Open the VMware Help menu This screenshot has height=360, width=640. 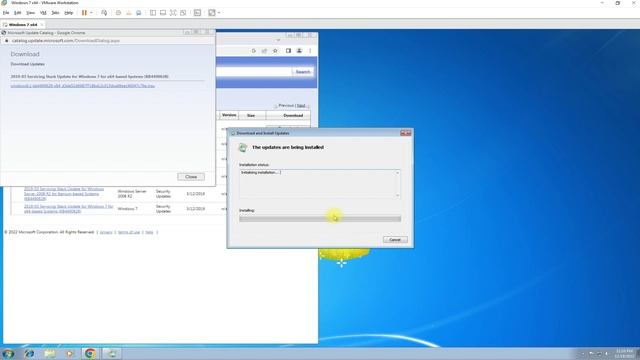(x=69, y=13)
